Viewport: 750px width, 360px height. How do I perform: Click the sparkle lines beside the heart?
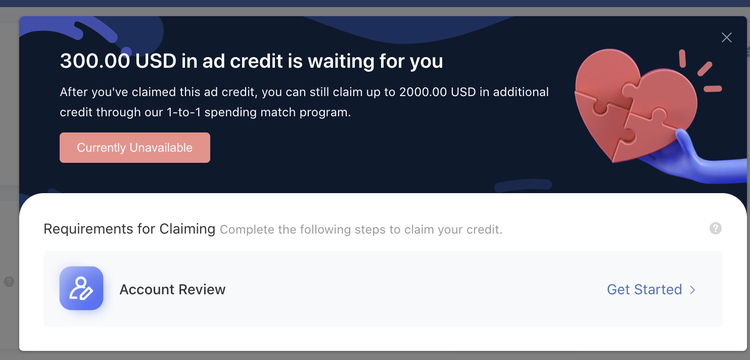pyautogui.click(x=701, y=71)
